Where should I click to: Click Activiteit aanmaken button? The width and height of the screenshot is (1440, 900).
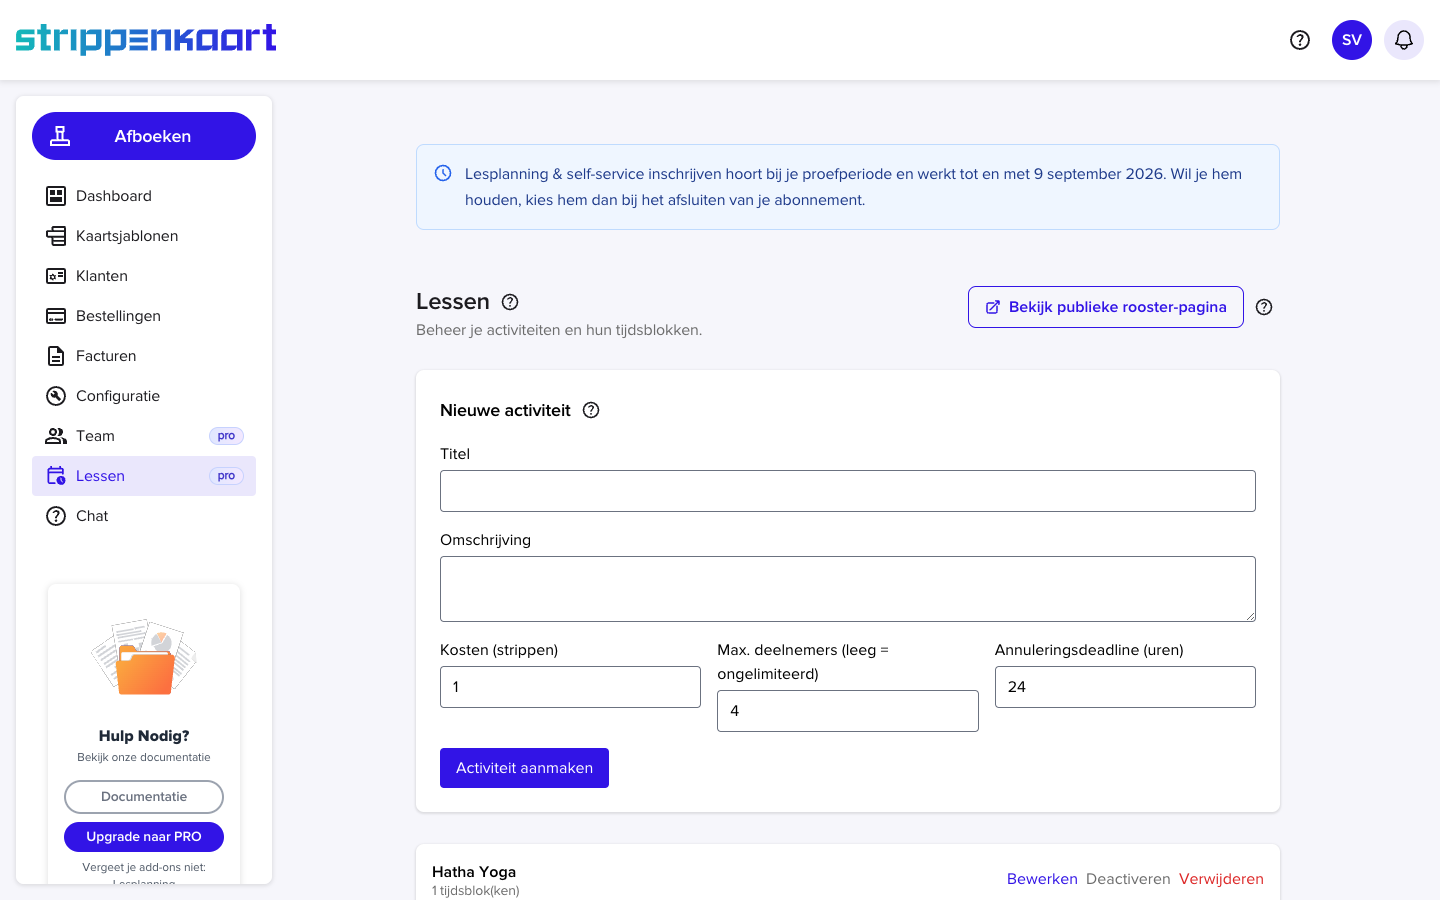[x=524, y=768]
